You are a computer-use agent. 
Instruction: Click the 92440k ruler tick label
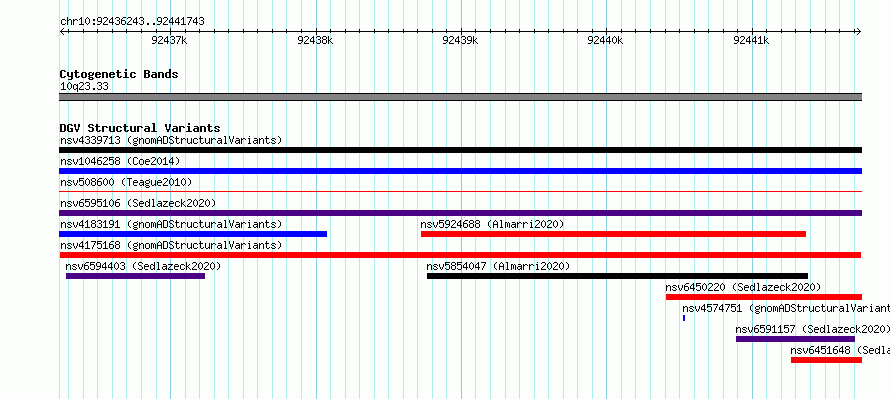click(606, 40)
